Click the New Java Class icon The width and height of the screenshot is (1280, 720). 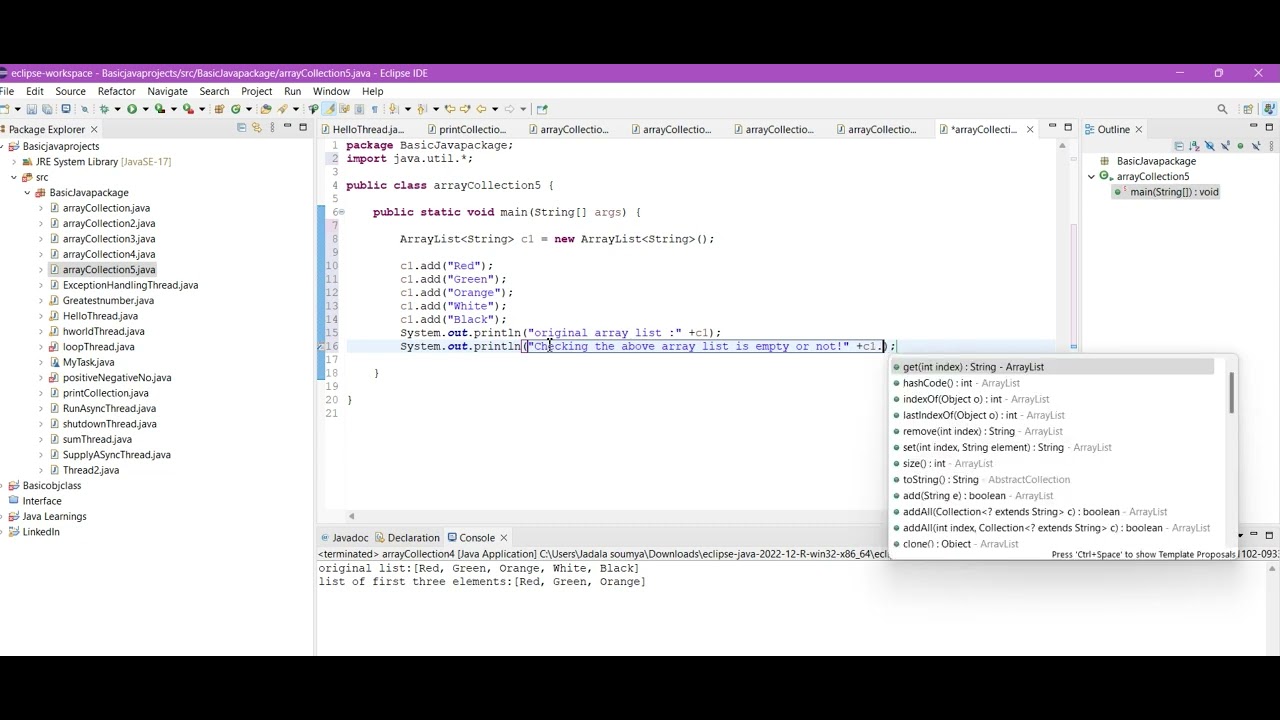[236, 109]
